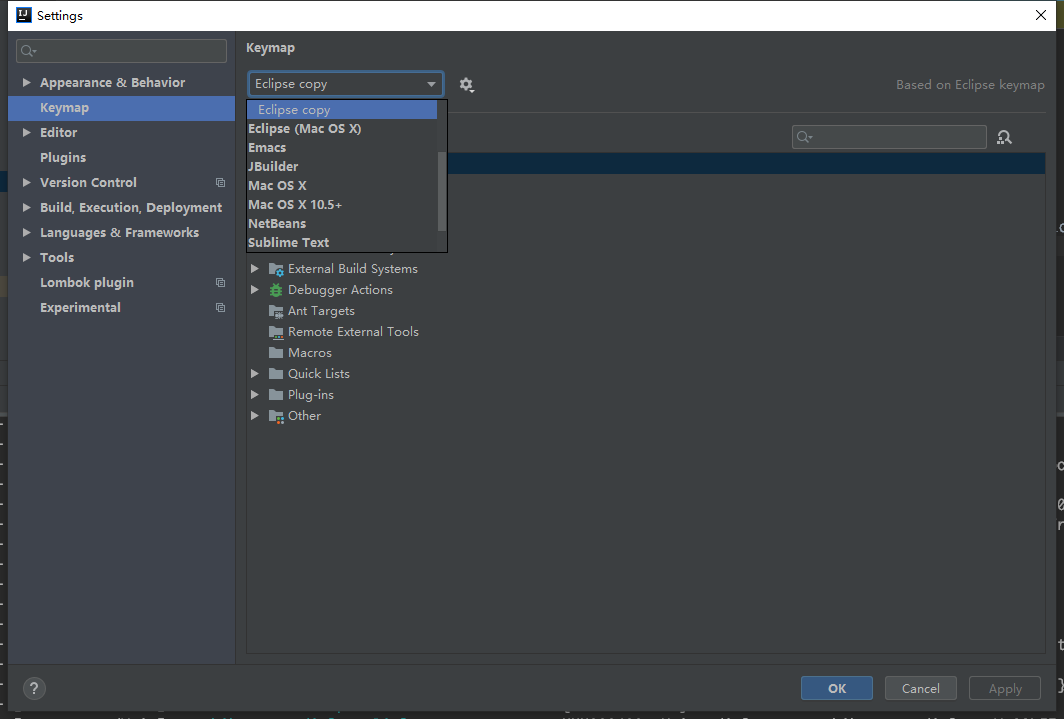Choose the Emacs keymap
This screenshot has width=1064, height=719.
click(342, 148)
